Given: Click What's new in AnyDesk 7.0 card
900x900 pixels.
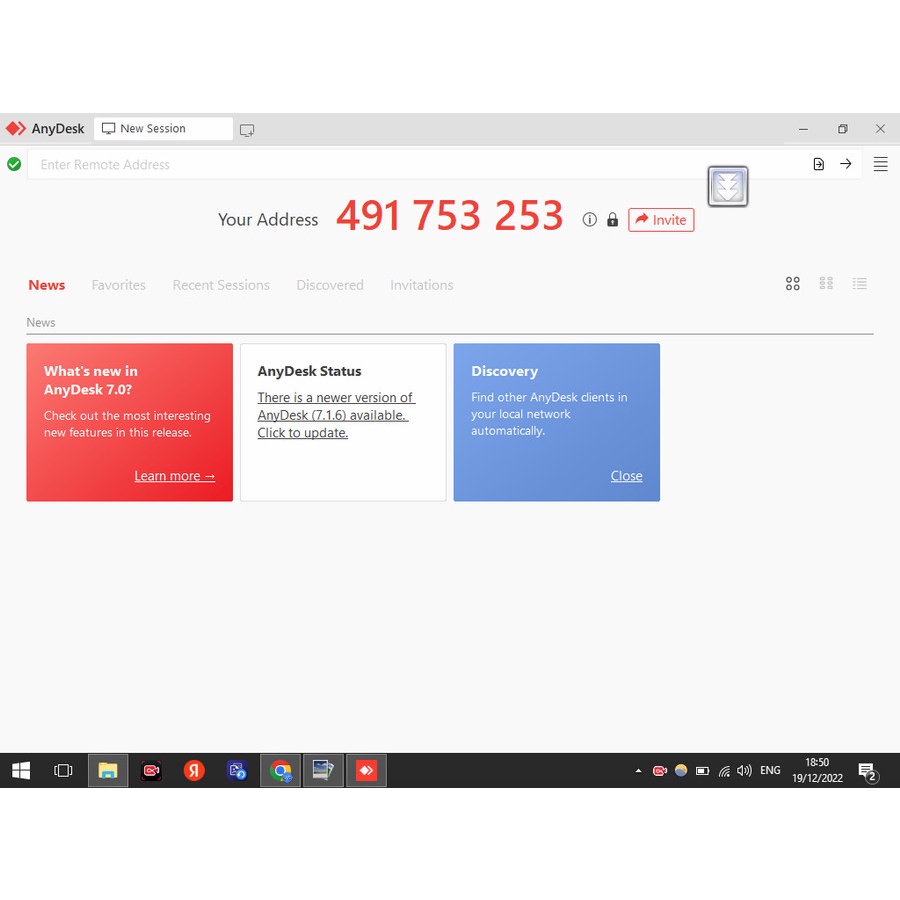Looking at the screenshot, I should 130,422.
